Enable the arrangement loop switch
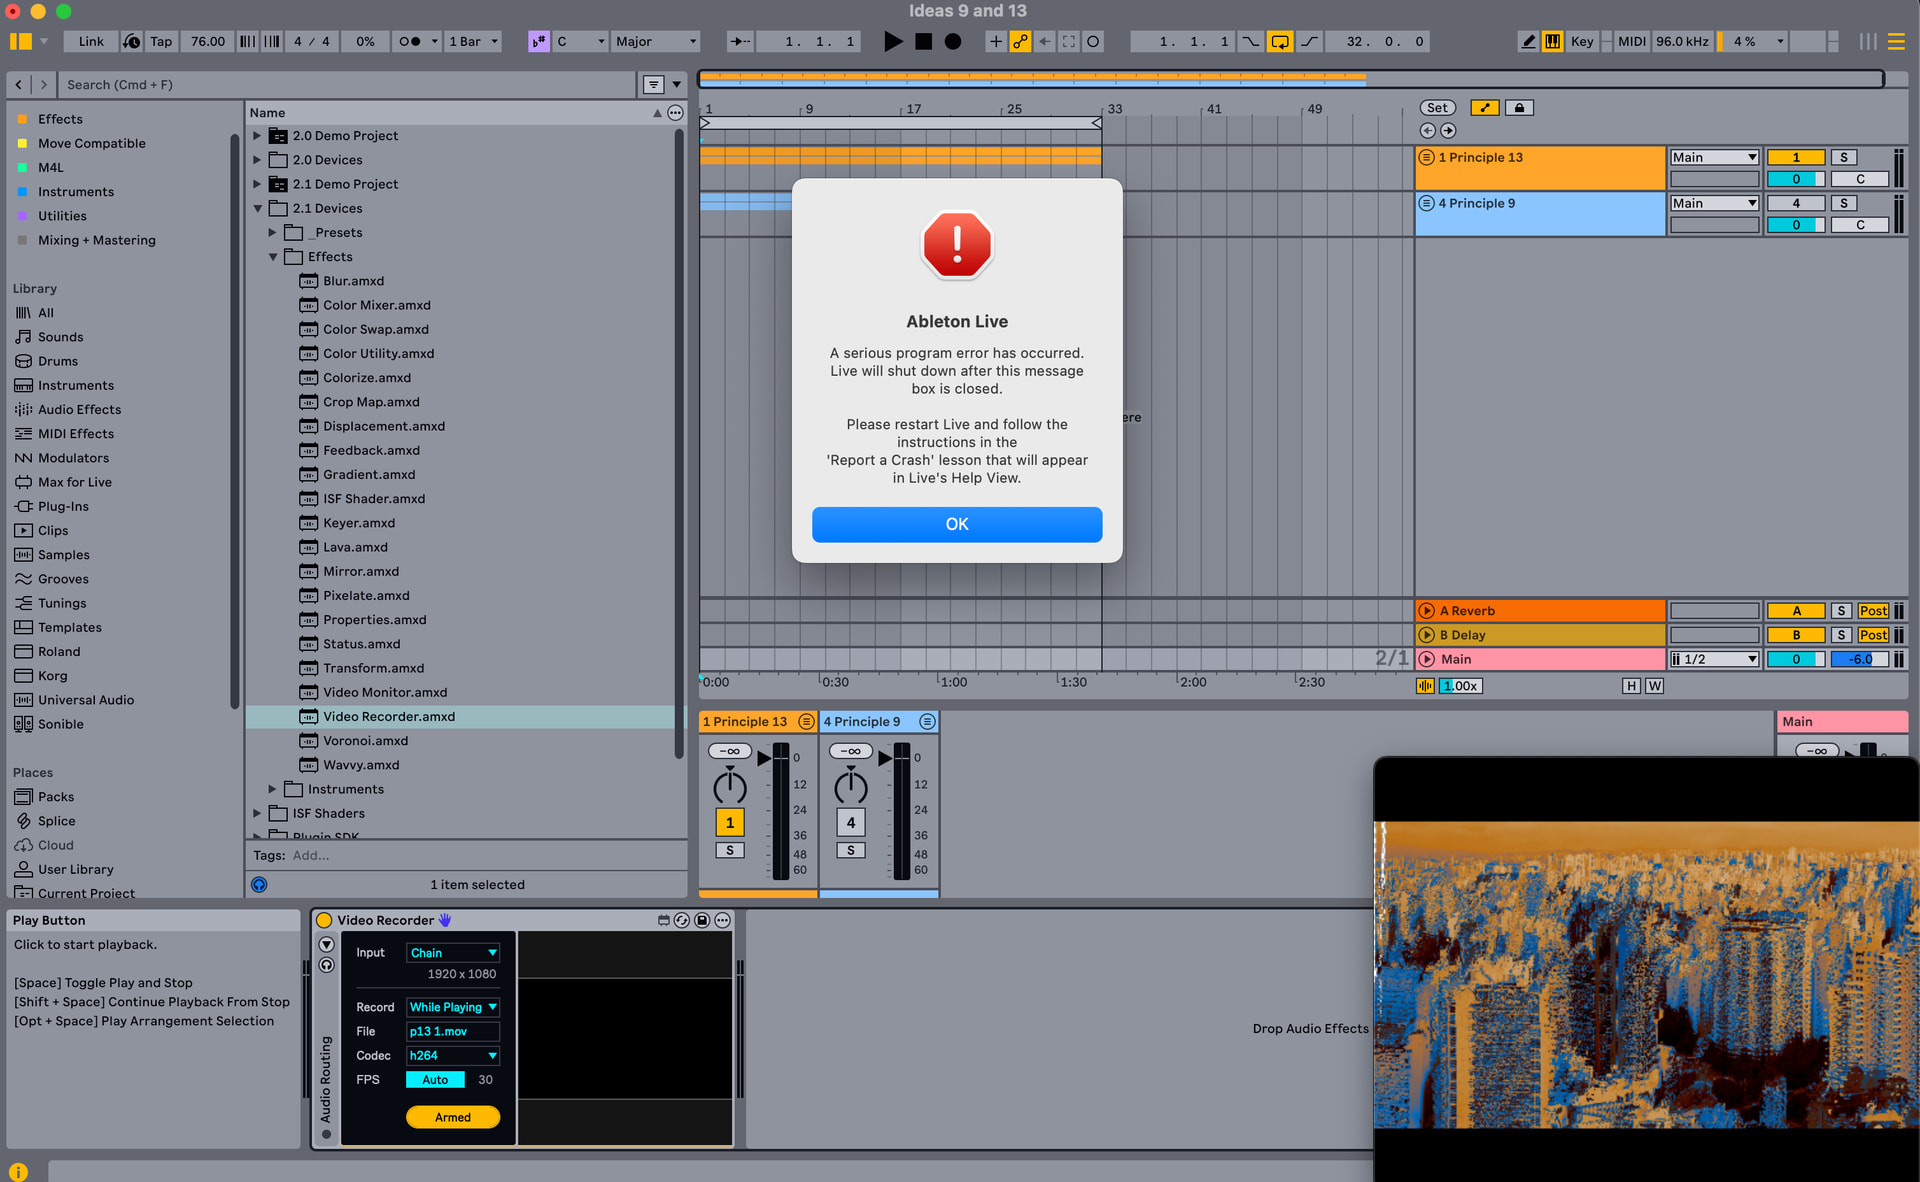Viewport: 1920px width, 1182px height. [1279, 41]
